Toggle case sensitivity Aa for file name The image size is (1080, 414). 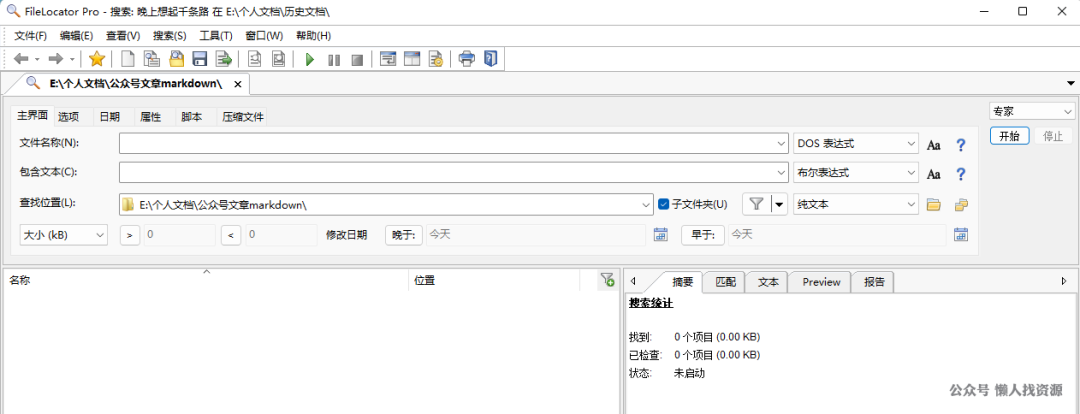pos(933,145)
